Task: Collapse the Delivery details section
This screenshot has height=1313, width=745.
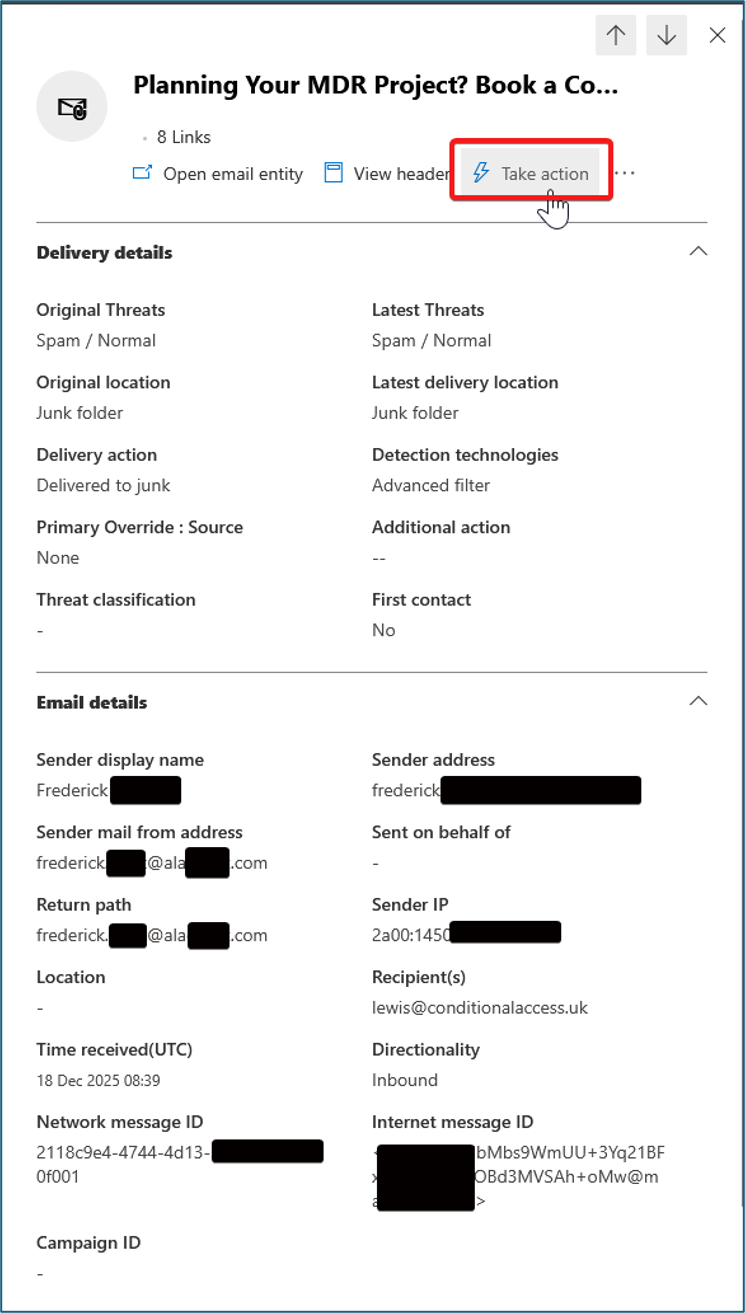Action: pyautogui.click(x=698, y=252)
